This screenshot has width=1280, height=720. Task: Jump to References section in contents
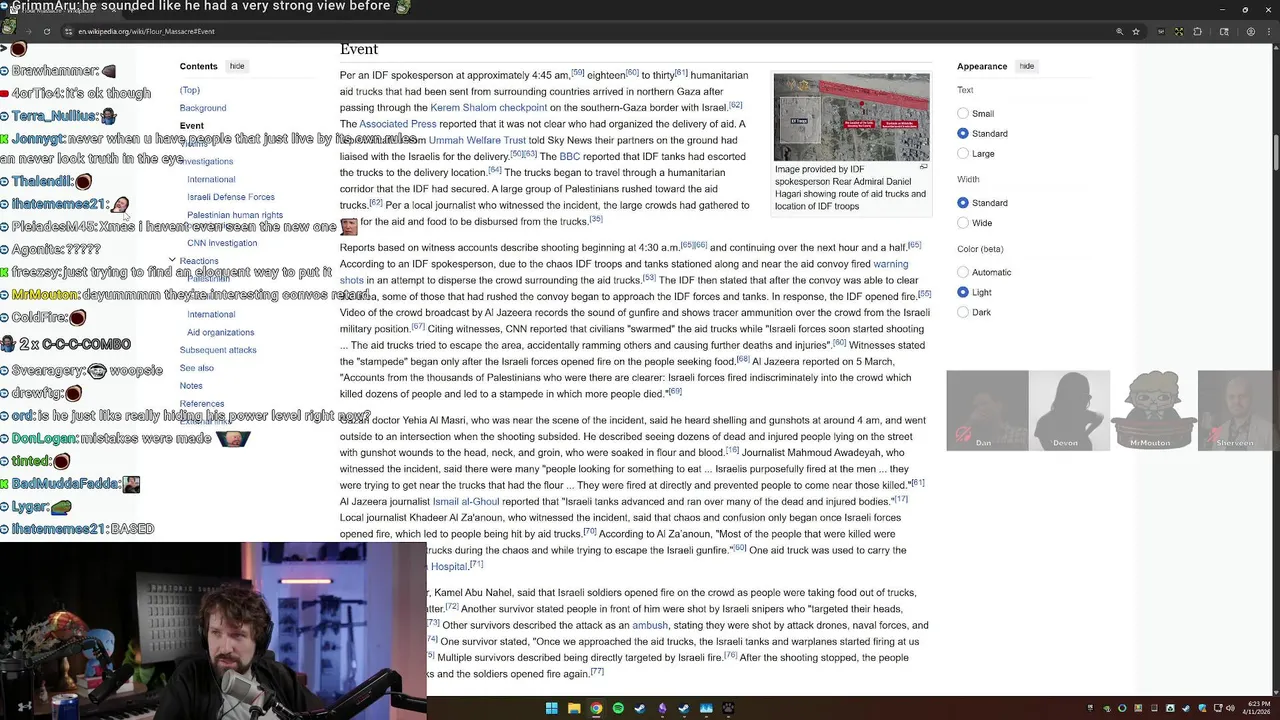pos(202,404)
